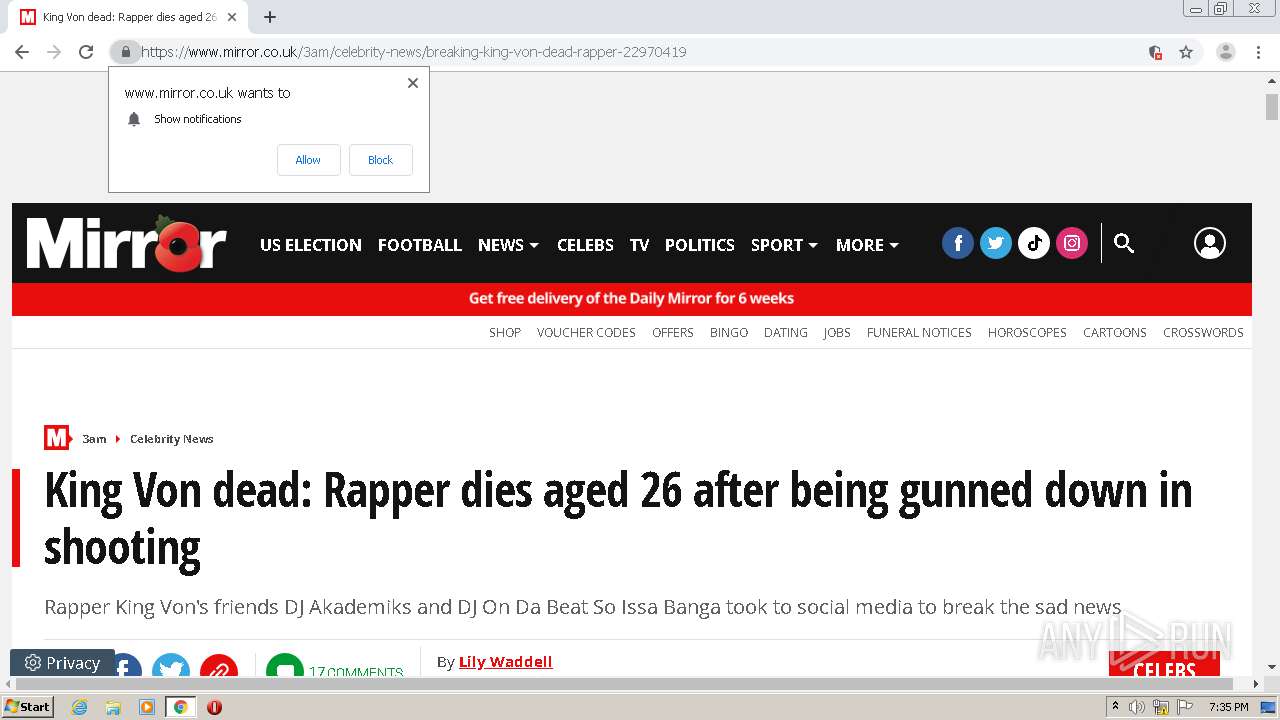Viewport: 1280px width, 720px height.
Task: Allow notifications from mirror.co.uk
Action: pos(308,160)
